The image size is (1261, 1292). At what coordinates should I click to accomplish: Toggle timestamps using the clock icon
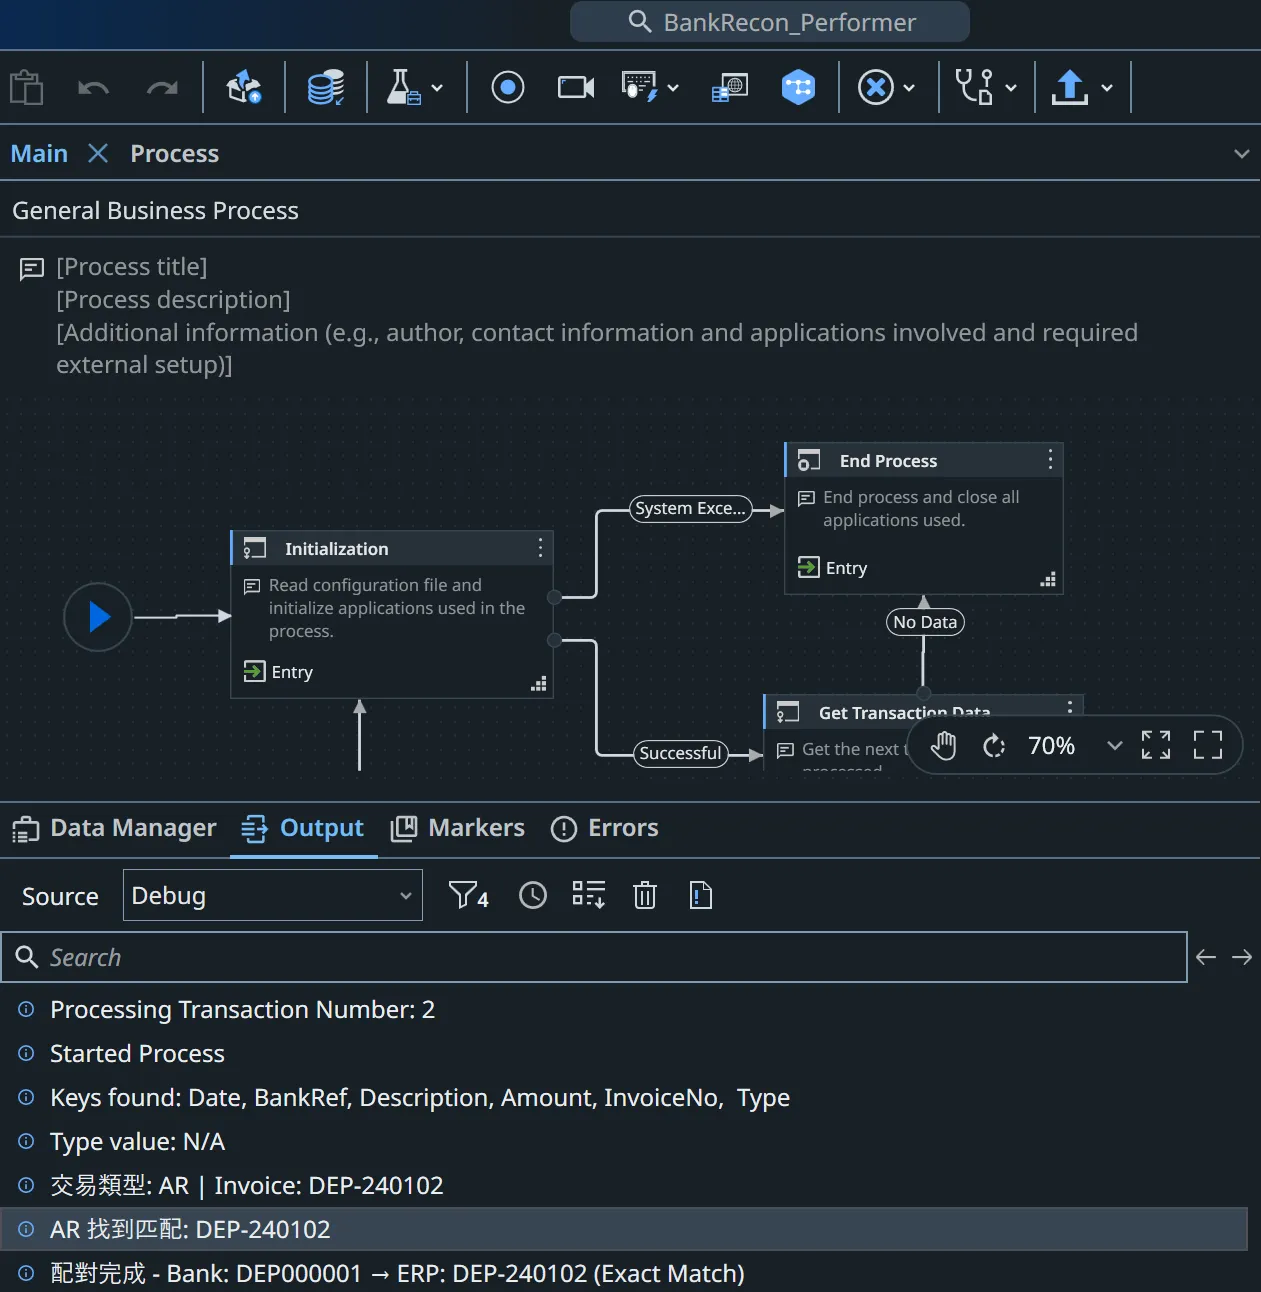(532, 895)
